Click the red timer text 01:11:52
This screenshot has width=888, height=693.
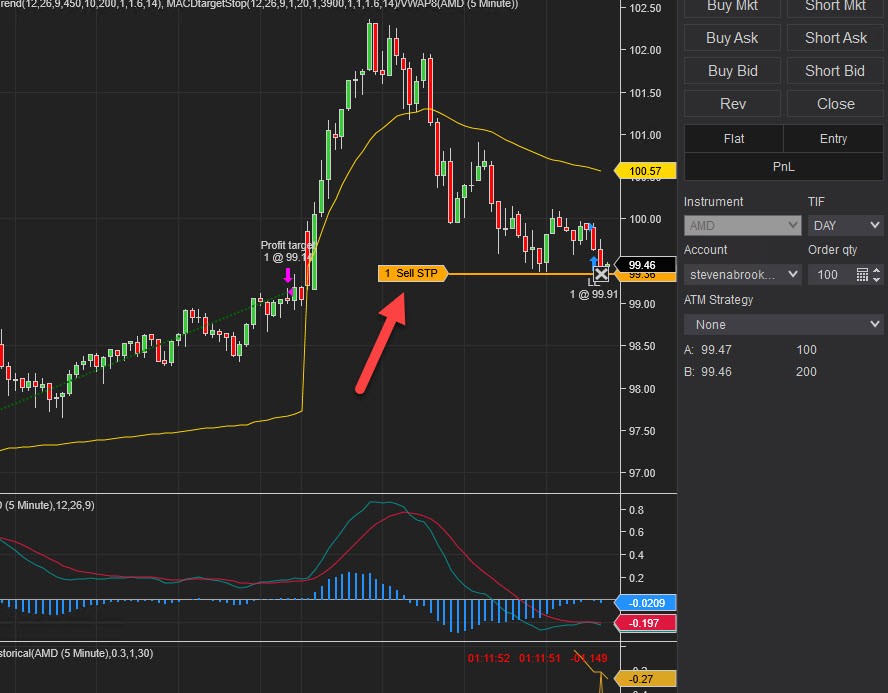click(488, 658)
